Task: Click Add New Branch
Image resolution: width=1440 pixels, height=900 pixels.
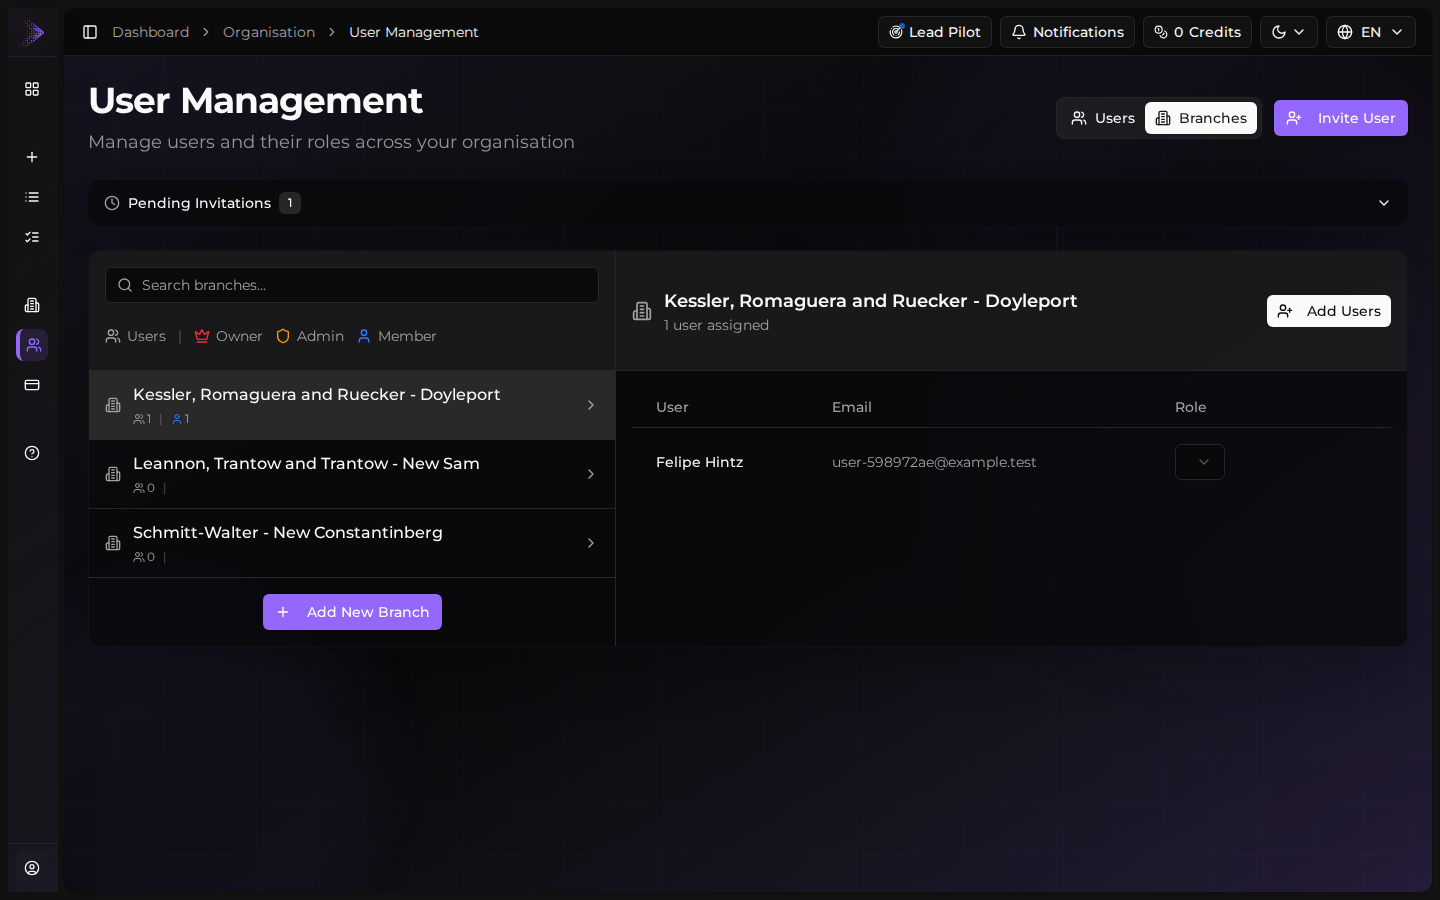Action: (x=352, y=612)
